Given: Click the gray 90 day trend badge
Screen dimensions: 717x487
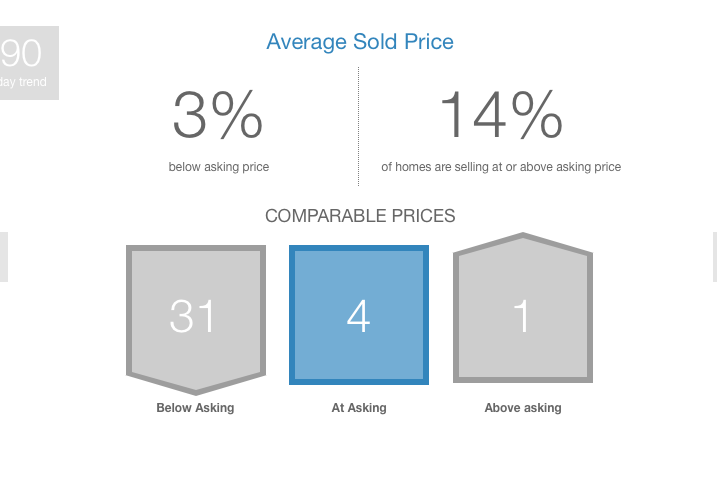Looking at the screenshot, I should pos(29,63).
